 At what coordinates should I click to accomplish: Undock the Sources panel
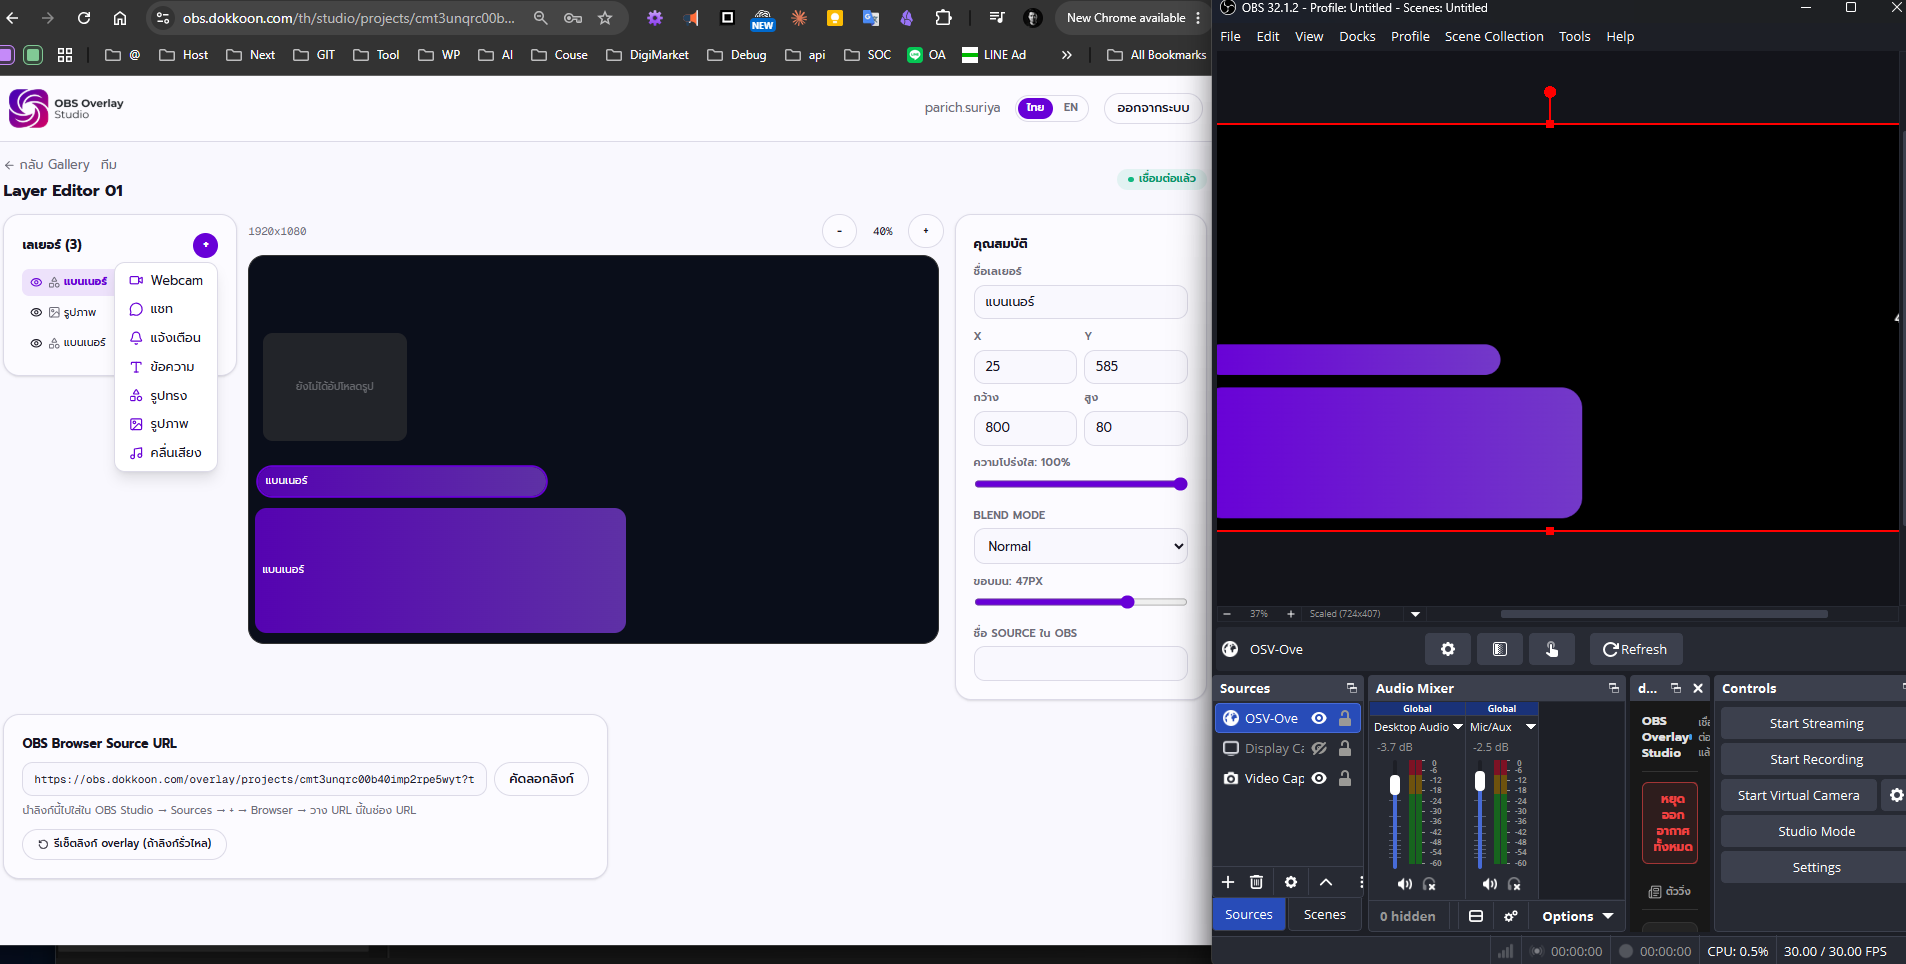click(x=1351, y=688)
